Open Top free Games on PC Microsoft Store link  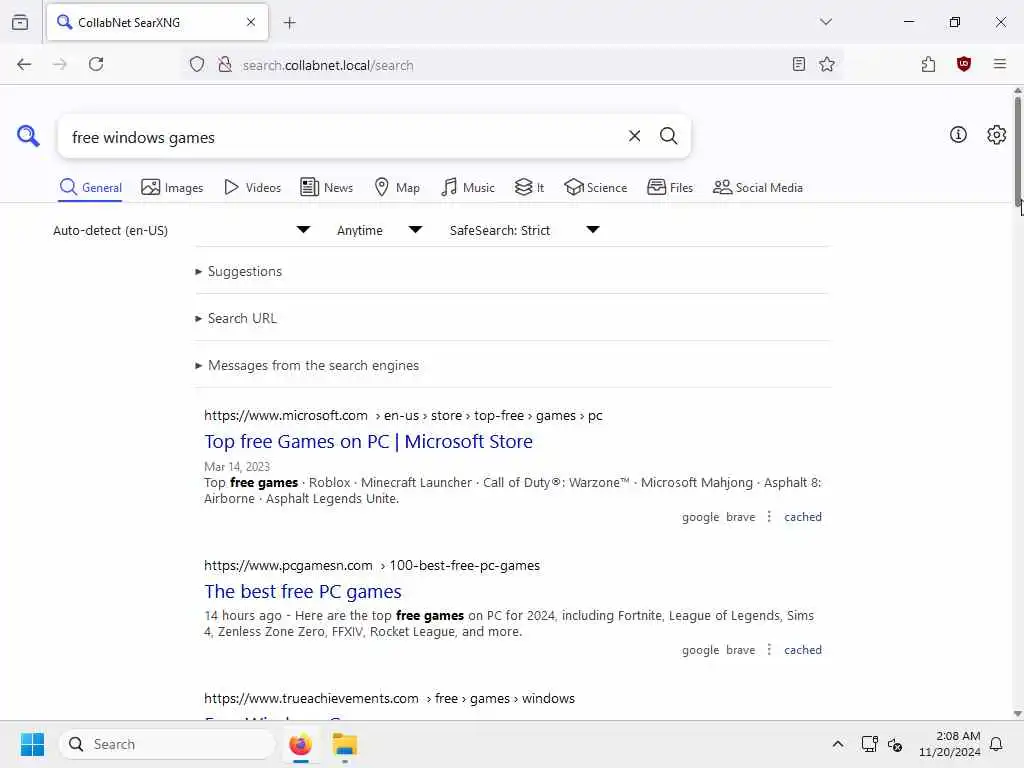pyautogui.click(x=368, y=442)
